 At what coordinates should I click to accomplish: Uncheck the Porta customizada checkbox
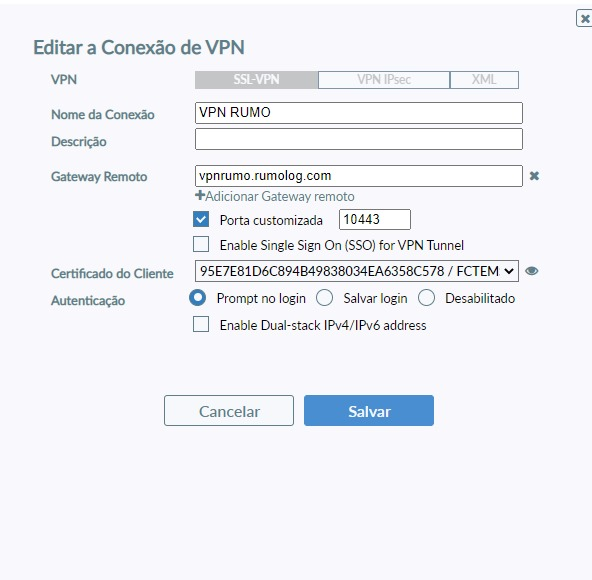(x=201, y=219)
